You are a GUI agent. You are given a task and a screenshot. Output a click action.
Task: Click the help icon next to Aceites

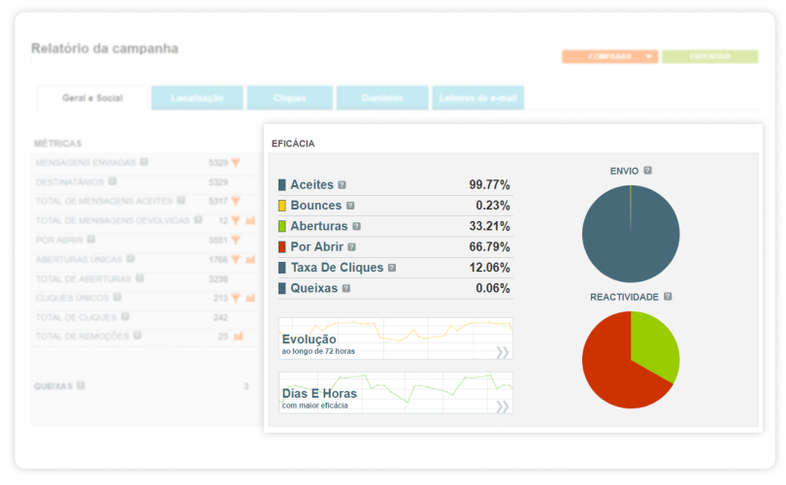coord(342,185)
